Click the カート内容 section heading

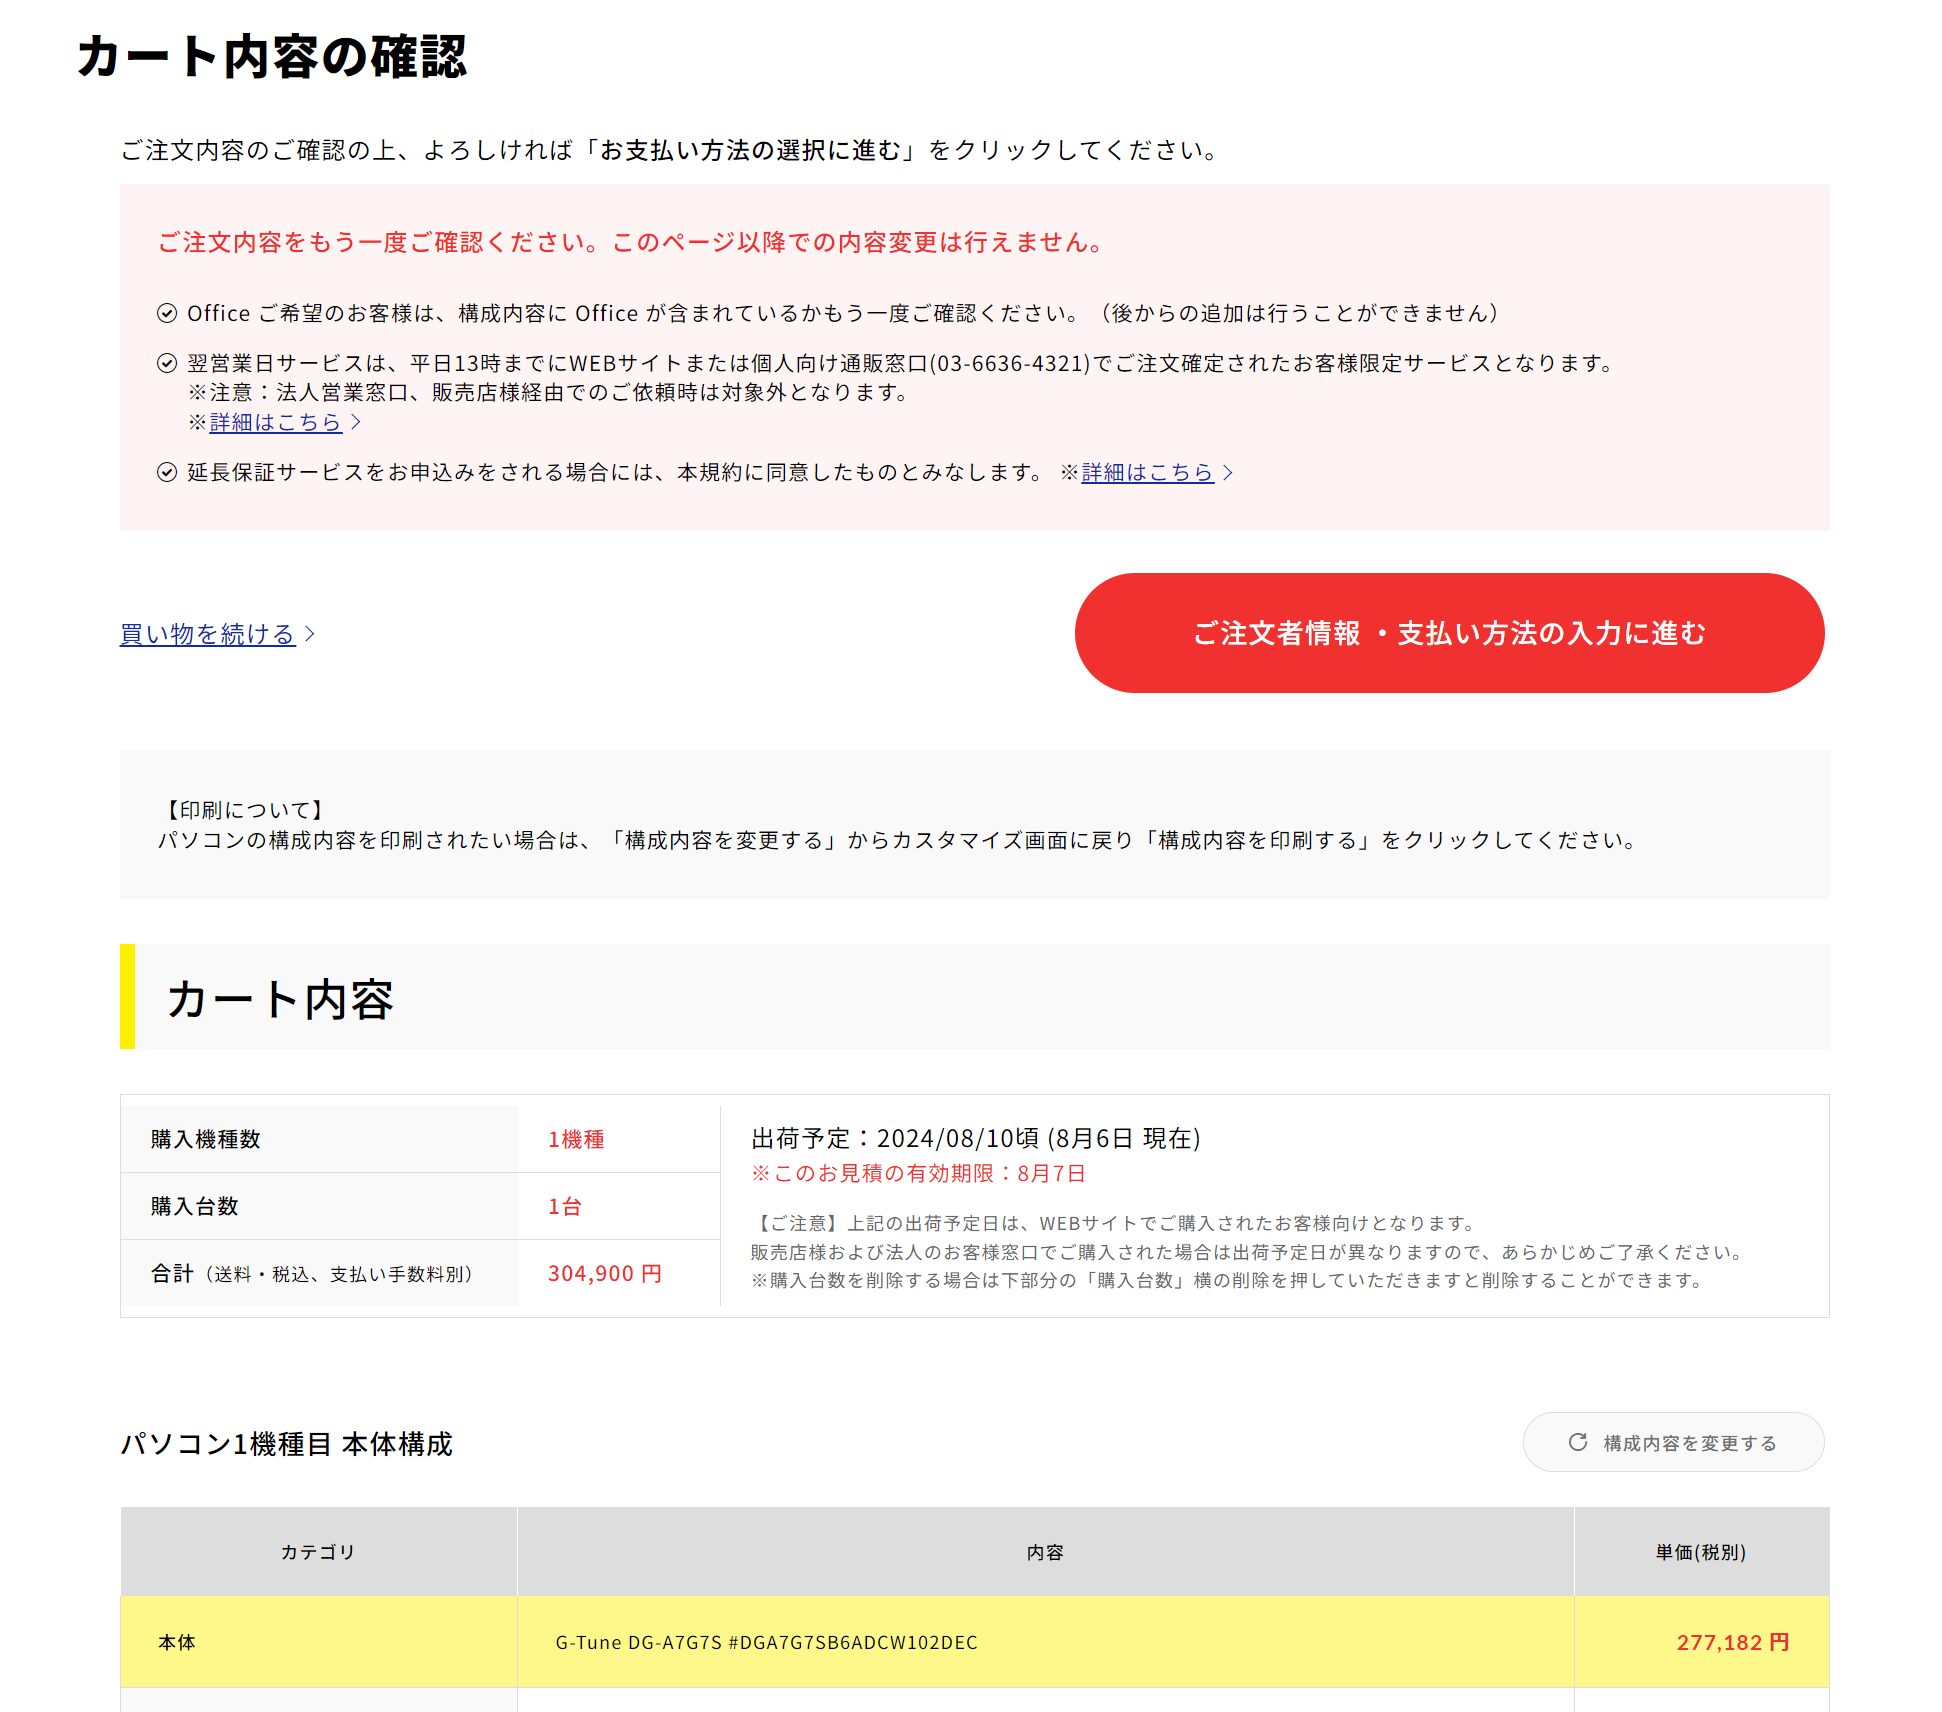tap(281, 999)
